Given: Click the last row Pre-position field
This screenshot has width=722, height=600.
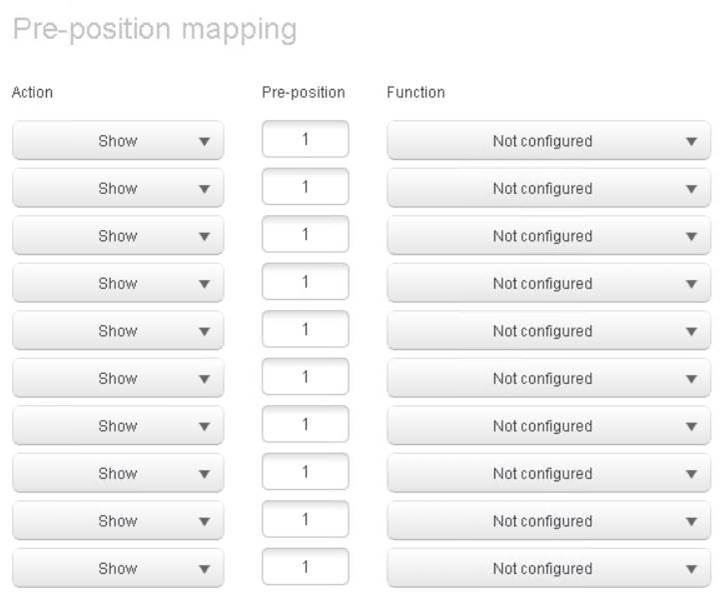Looking at the screenshot, I should pos(305,567).
